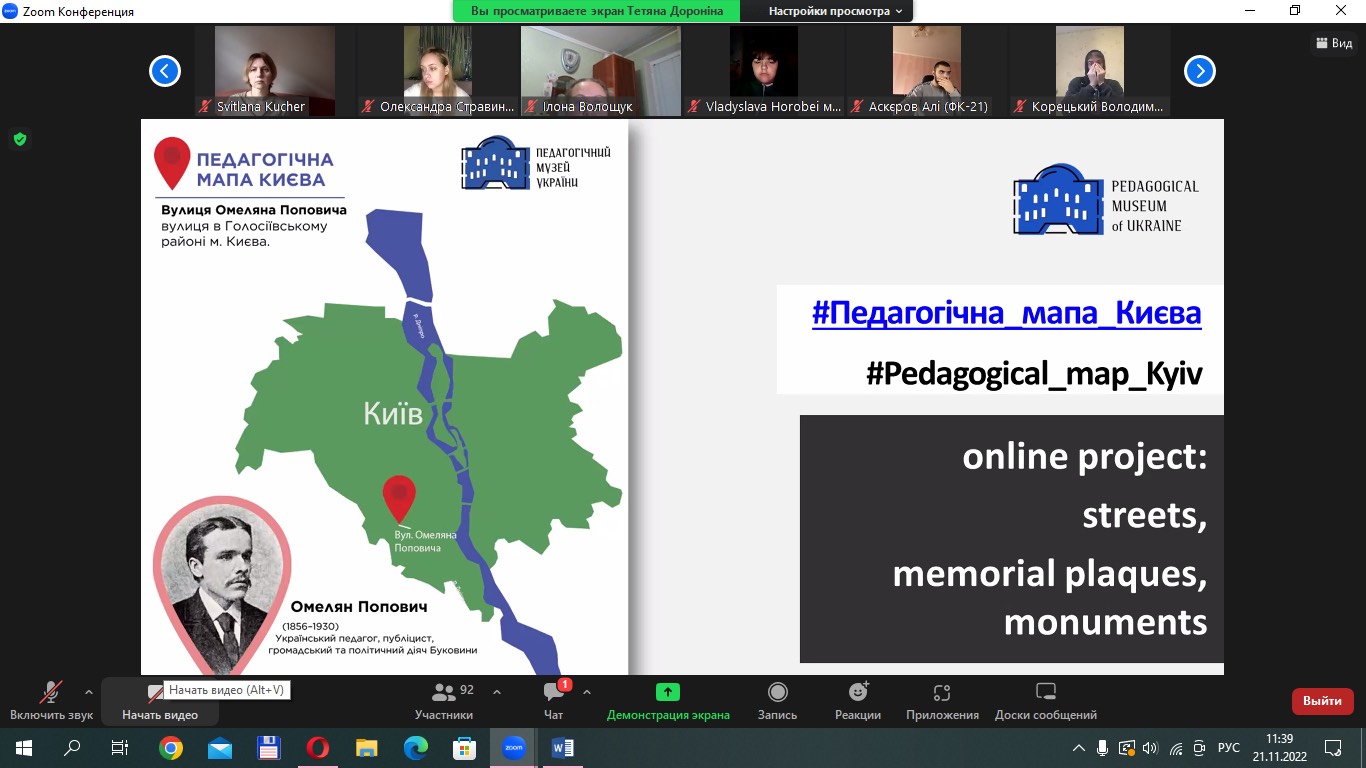
Task: Open Word from the Windows taskbar
Action: click(x=562, y=748)
